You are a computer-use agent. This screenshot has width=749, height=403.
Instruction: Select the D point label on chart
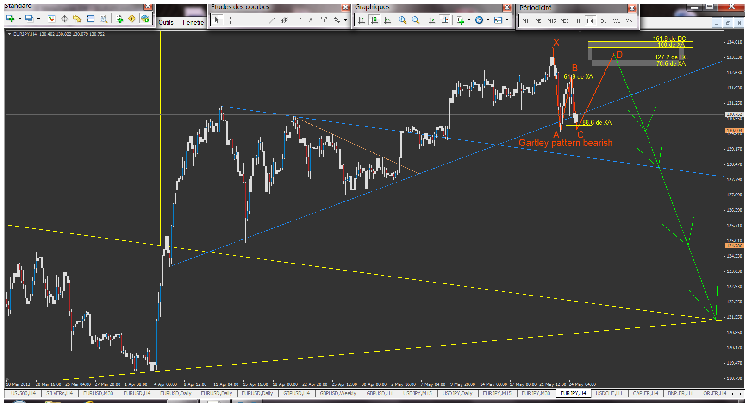pyautogui.click(x=619, y=55)
